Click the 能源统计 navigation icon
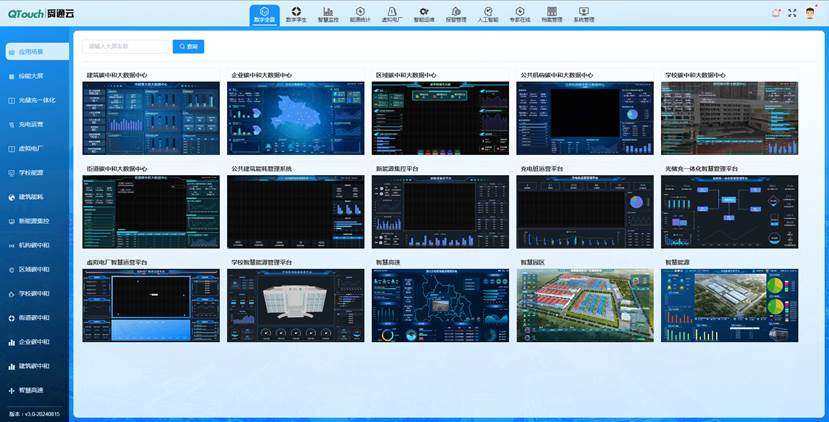Image resolution: width=829 pixels, height=422 pixels. pyautogui.click(x=360, y=14)
